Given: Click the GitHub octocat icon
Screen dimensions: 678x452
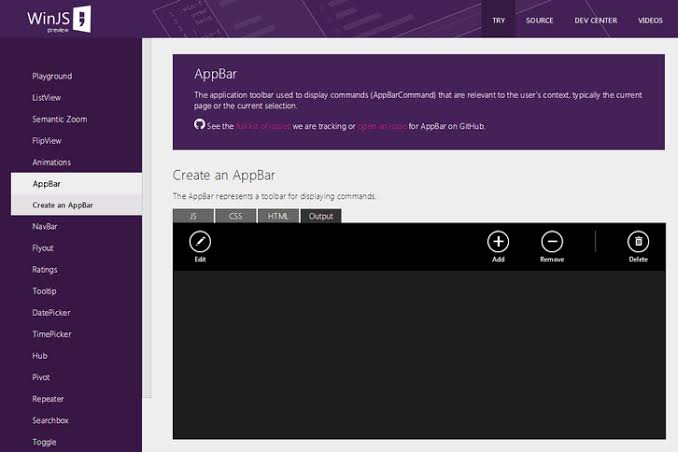Looking at the screenshot, I should (199, 125).
